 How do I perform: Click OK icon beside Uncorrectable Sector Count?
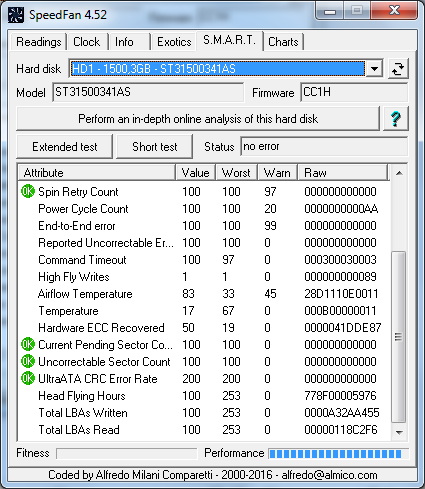pos(28,361)
